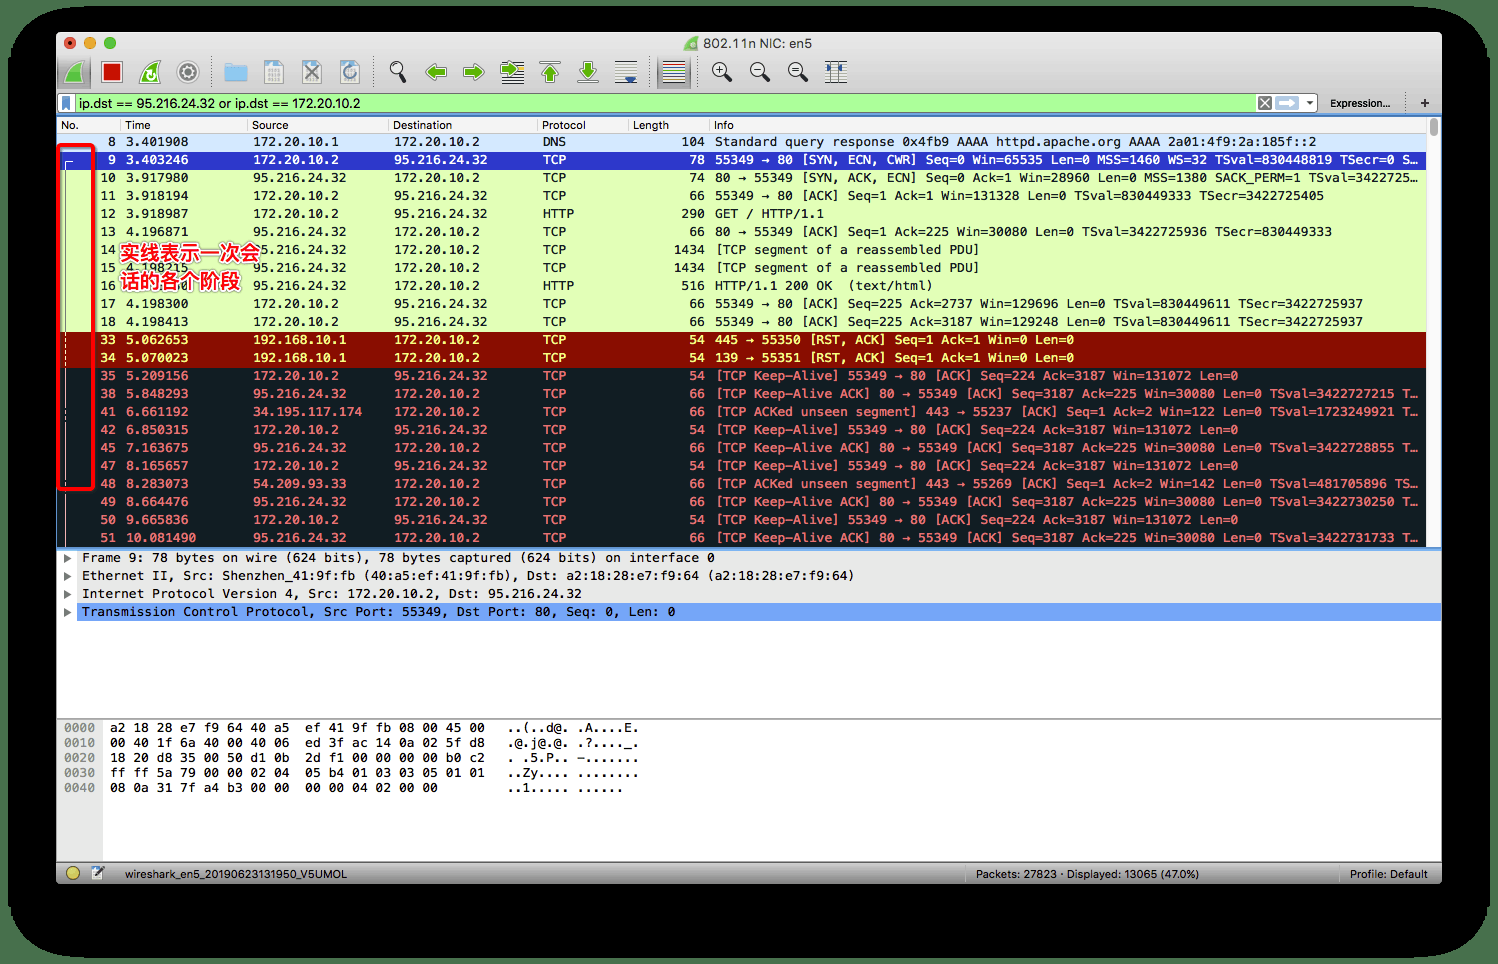Image resolution: width=1498 pixels, height=964 pixels.
Task: Open capture file properties icon
Action: [x=98, y=873]
